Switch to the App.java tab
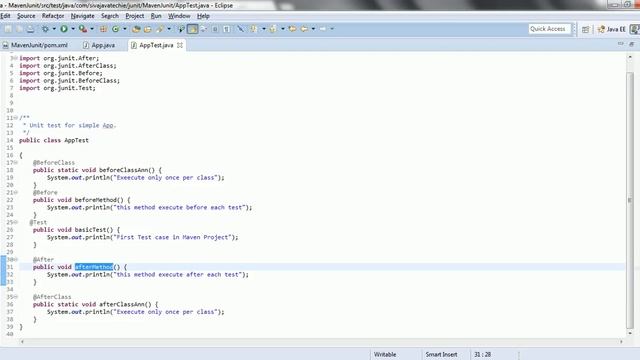 pyautogui.click(x=99, y=45)
